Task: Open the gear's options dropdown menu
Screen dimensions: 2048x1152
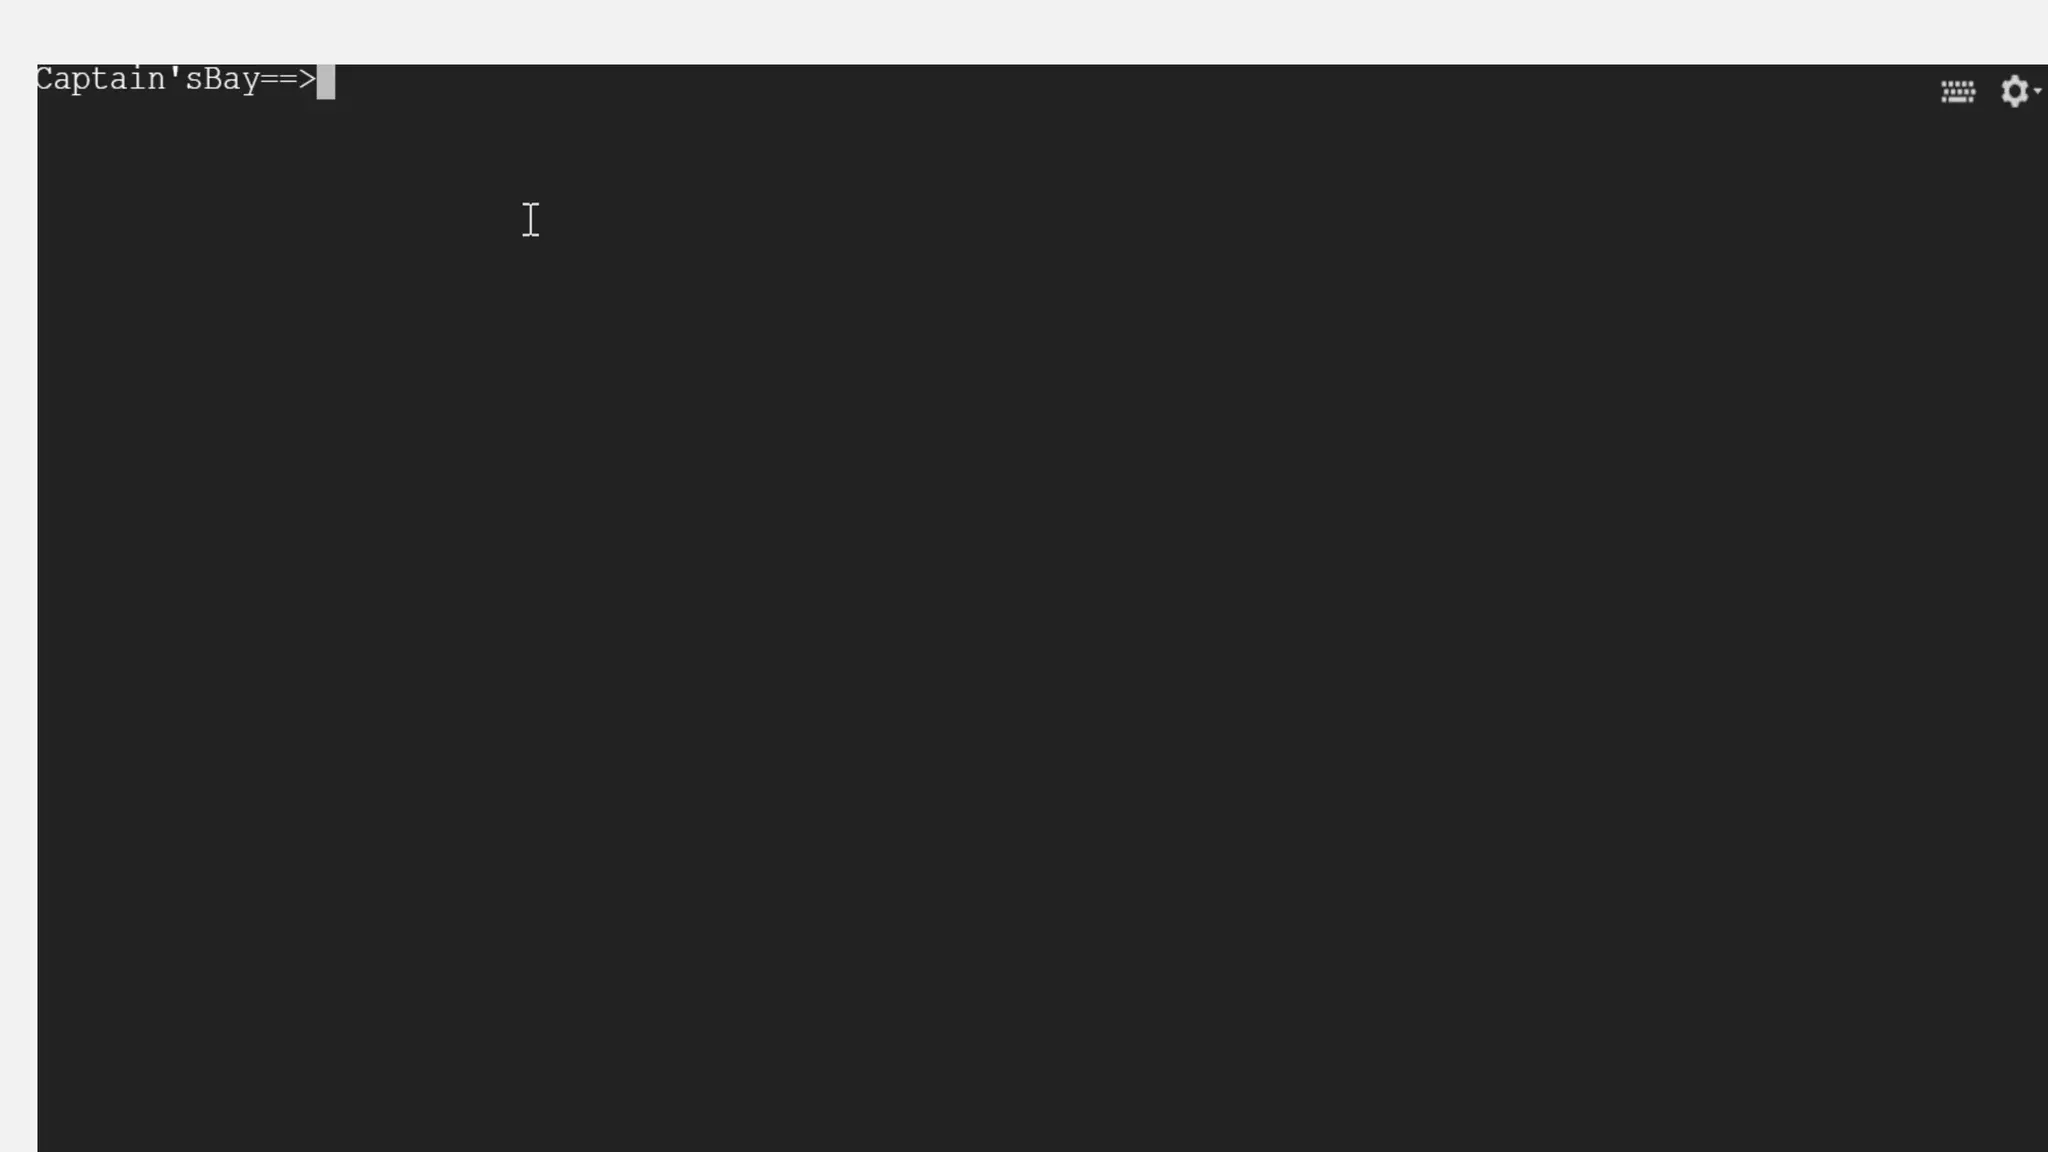Action: click(x=2038, y=91)
